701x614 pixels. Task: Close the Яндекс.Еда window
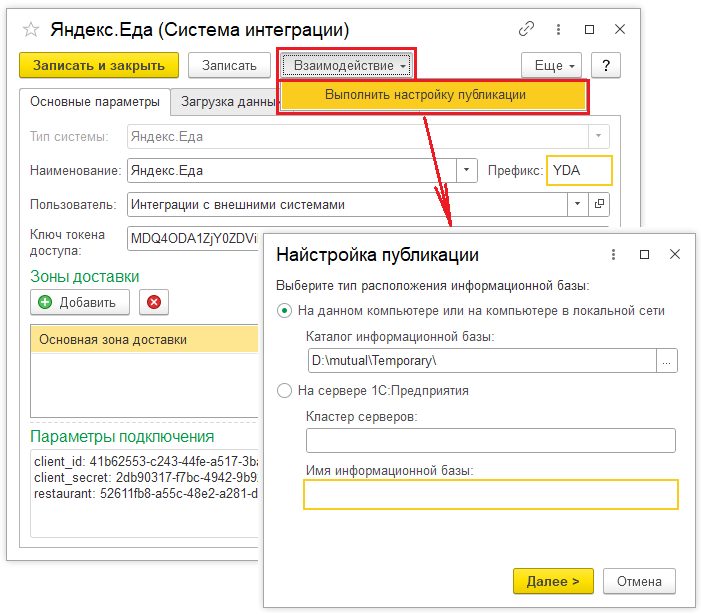pyautogui.click(x=620, y=30)
